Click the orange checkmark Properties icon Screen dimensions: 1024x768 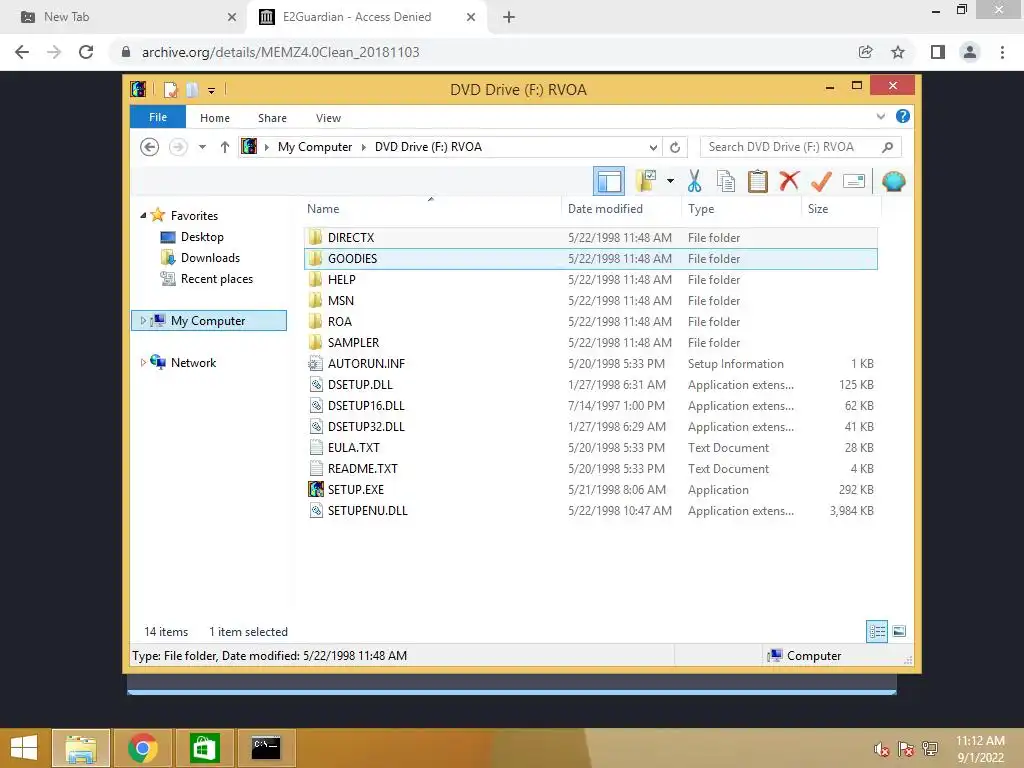821,182
